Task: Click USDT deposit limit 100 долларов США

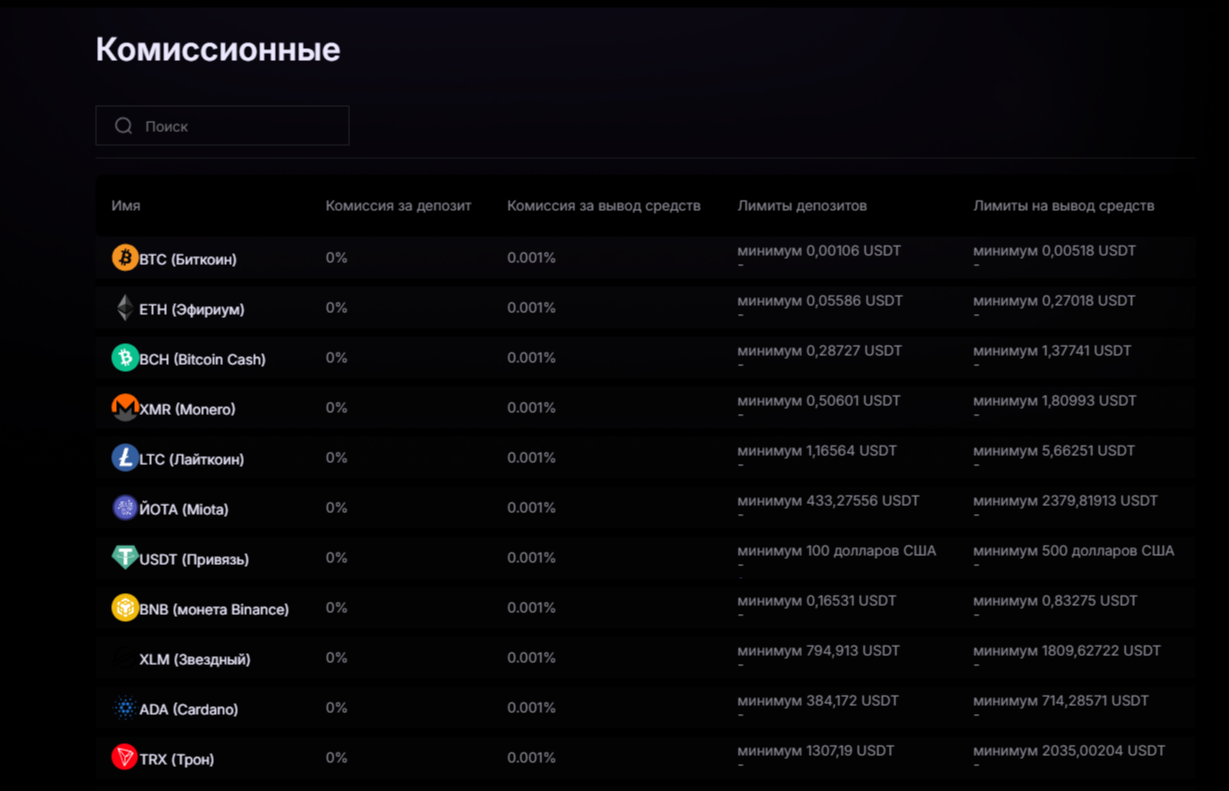Action: [x=837, y=551]
